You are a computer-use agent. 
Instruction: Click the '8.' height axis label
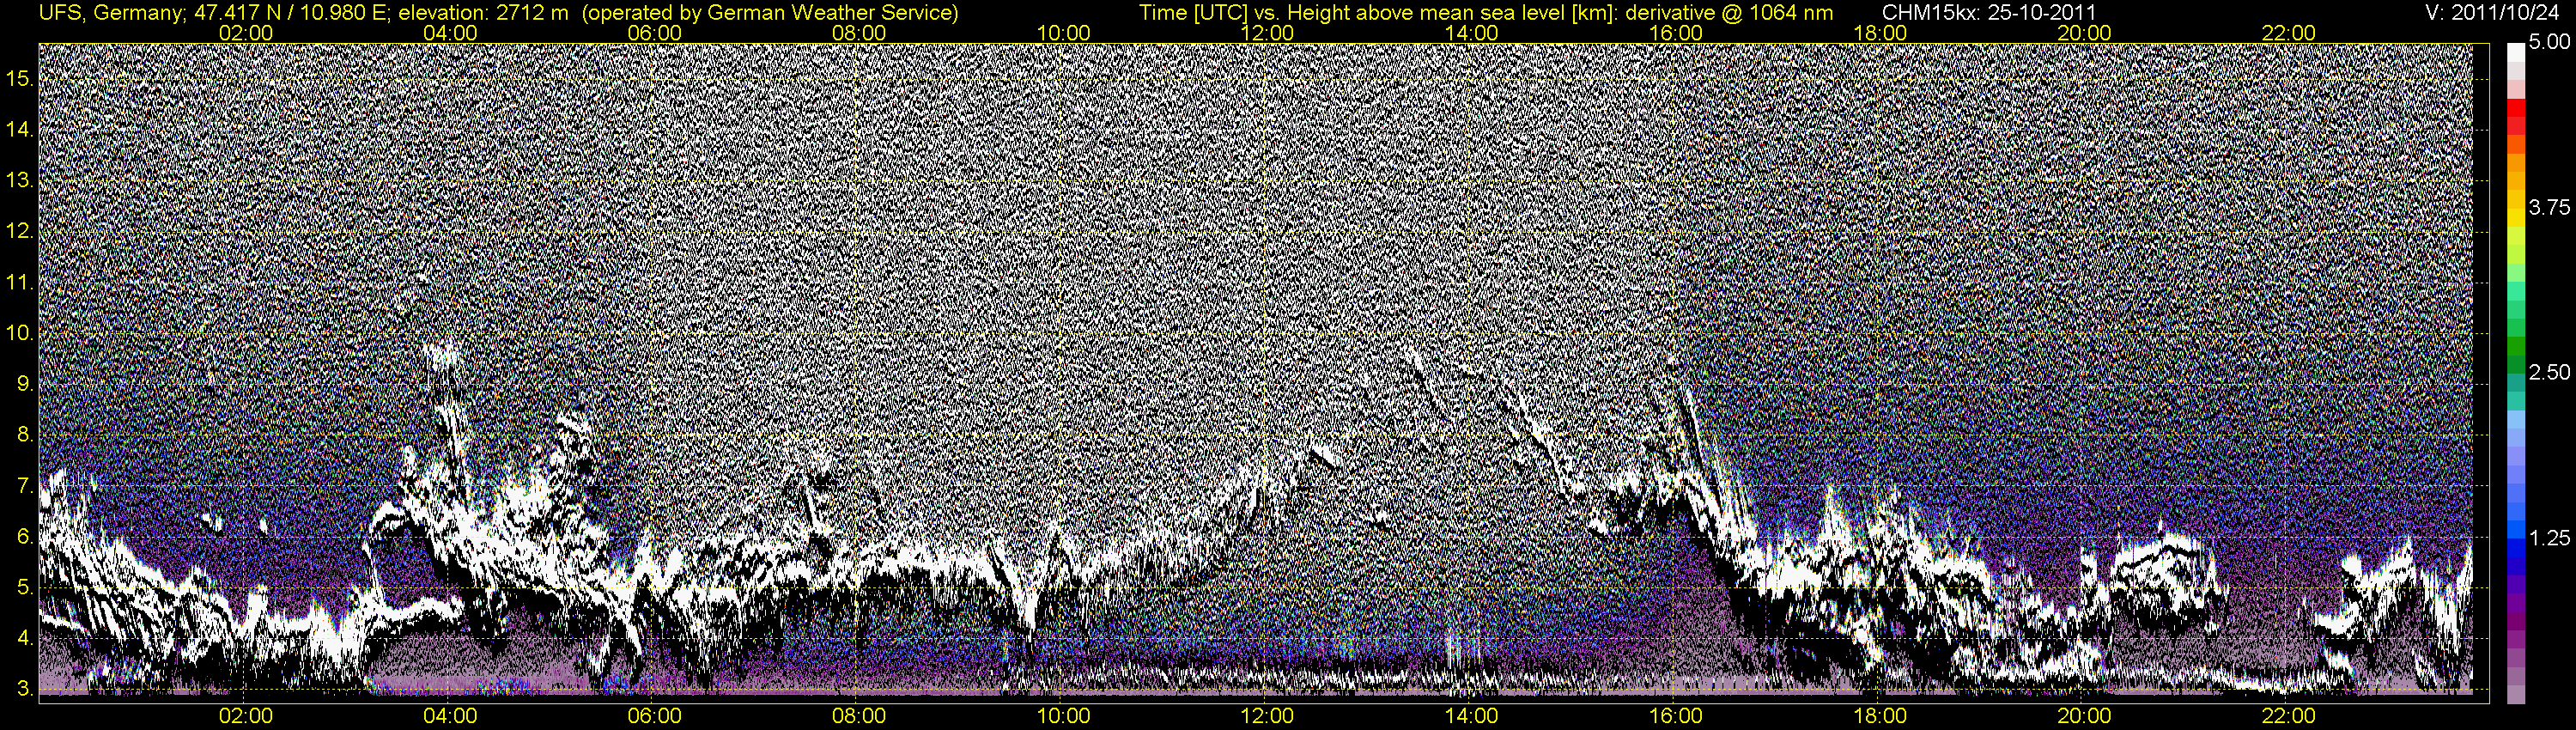[25, 435]
